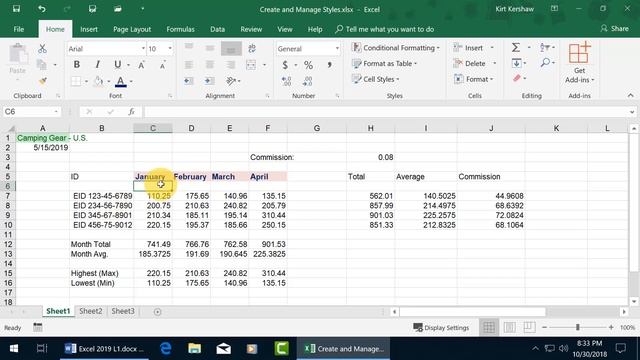Screen dimensions: 640x360
Task: Expand Conditional Formatting menu
Action: pos(396,48)
